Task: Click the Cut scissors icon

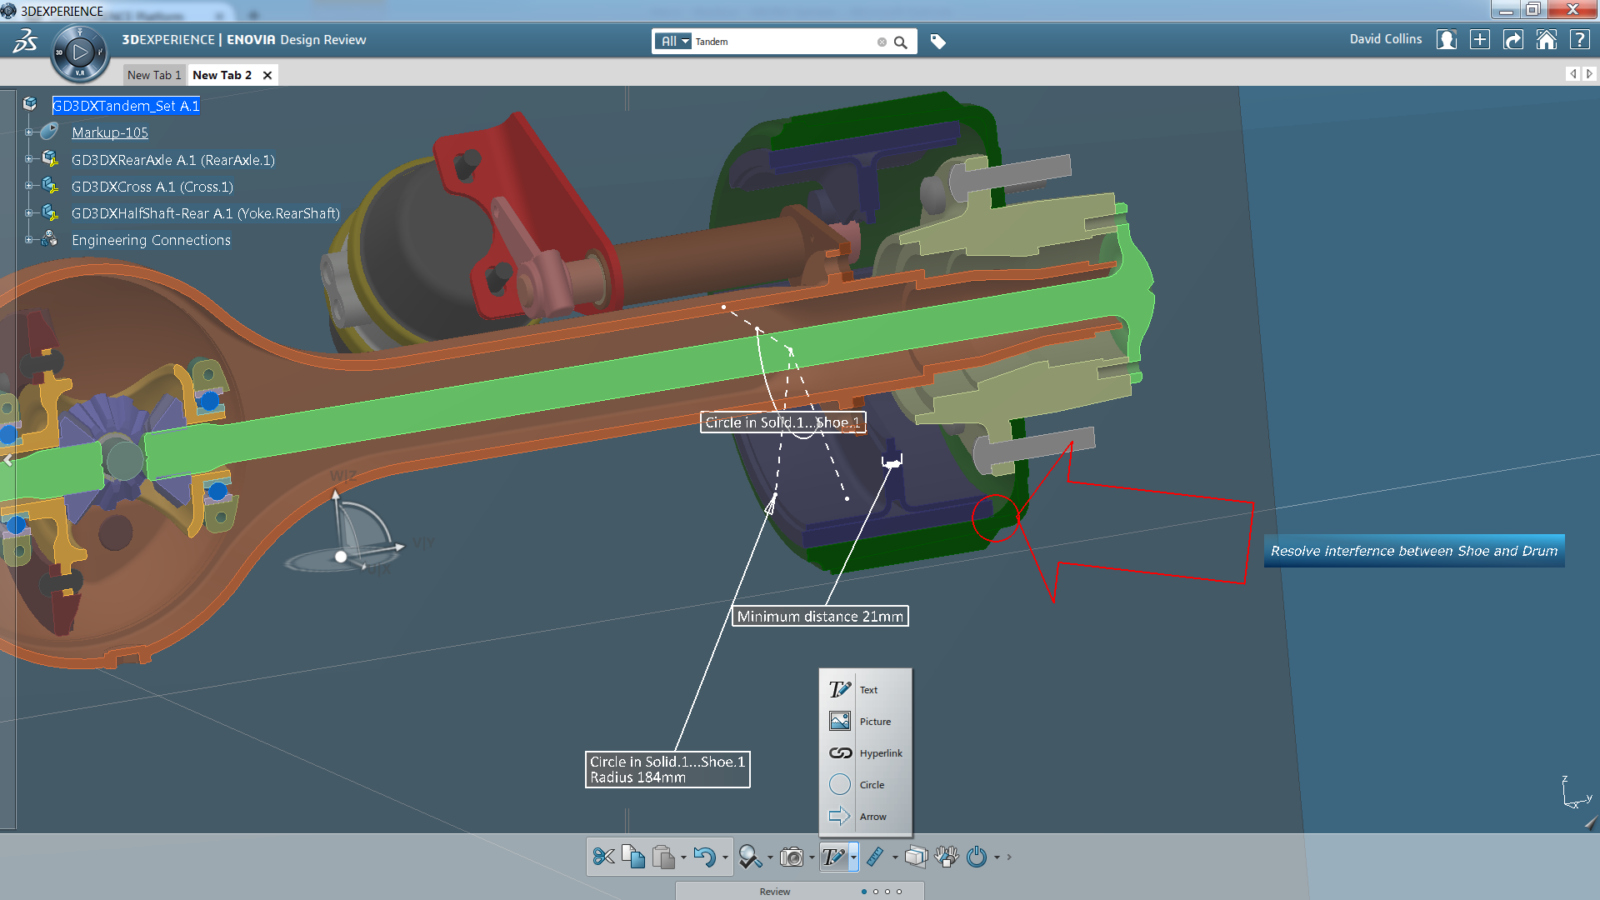Action: (x=603, y=857)
